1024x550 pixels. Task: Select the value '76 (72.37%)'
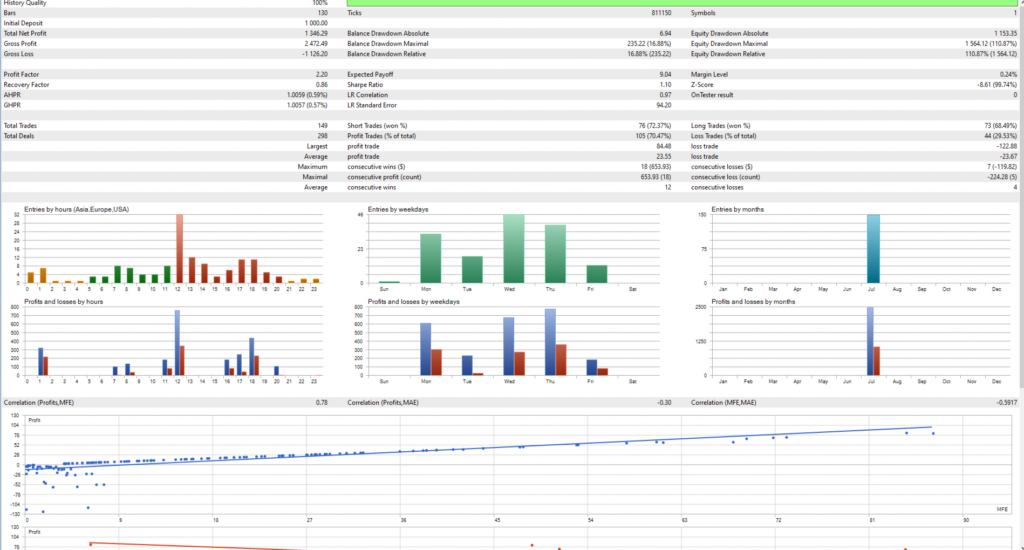click(654, 125)
